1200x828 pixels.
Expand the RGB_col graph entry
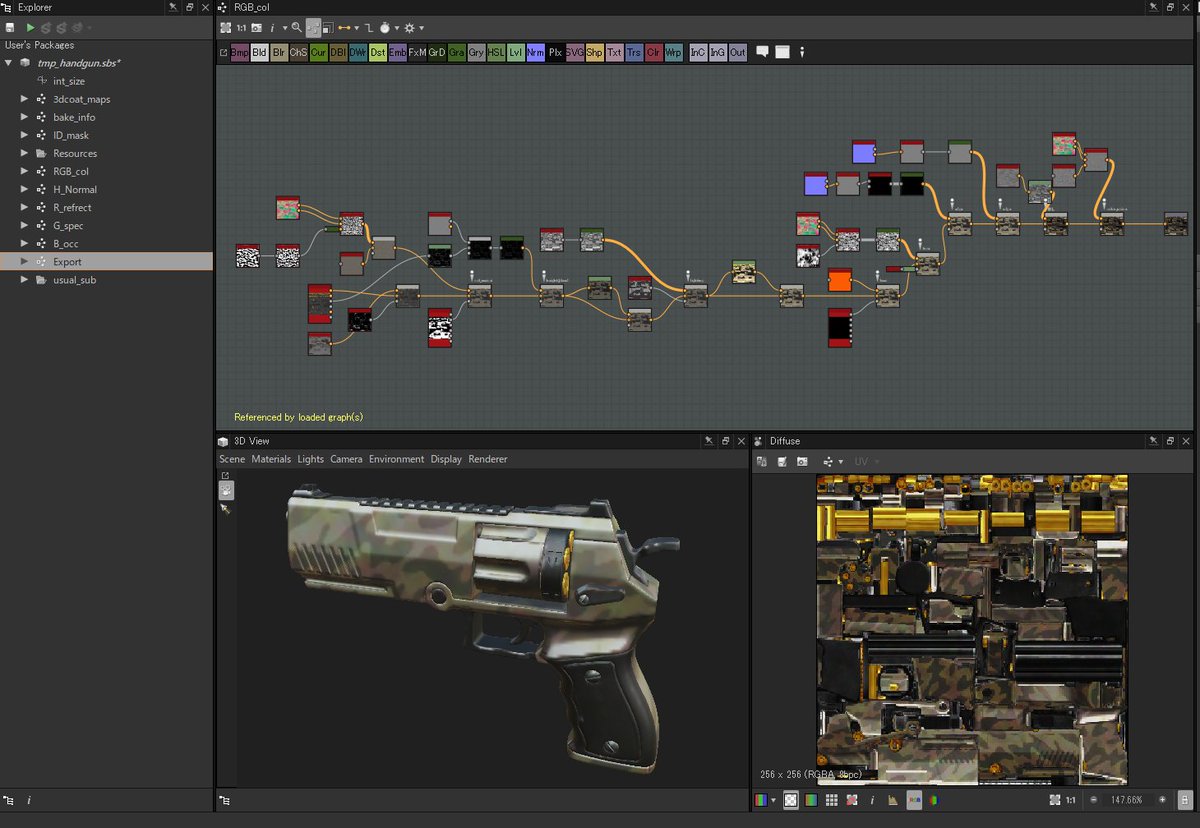tap(25, 171)
